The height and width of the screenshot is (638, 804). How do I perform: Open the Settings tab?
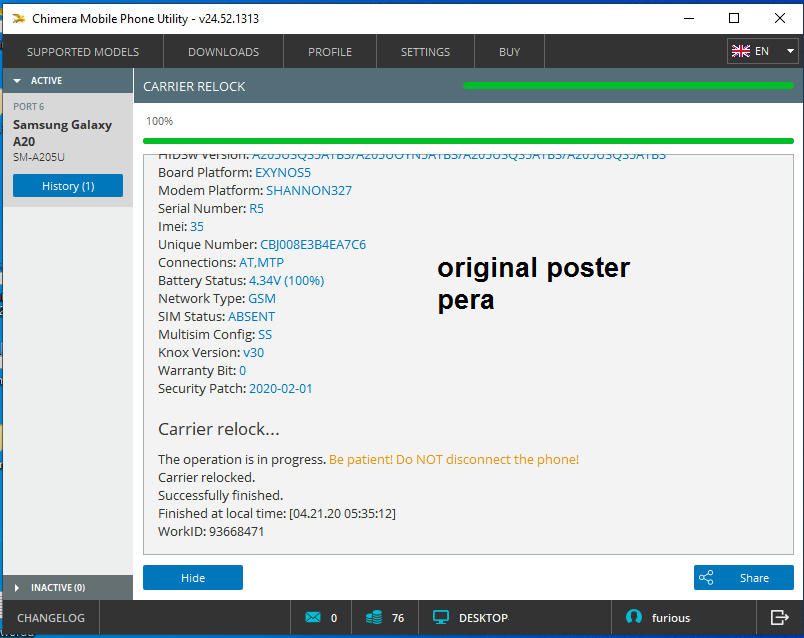click(x=425, y=52)
